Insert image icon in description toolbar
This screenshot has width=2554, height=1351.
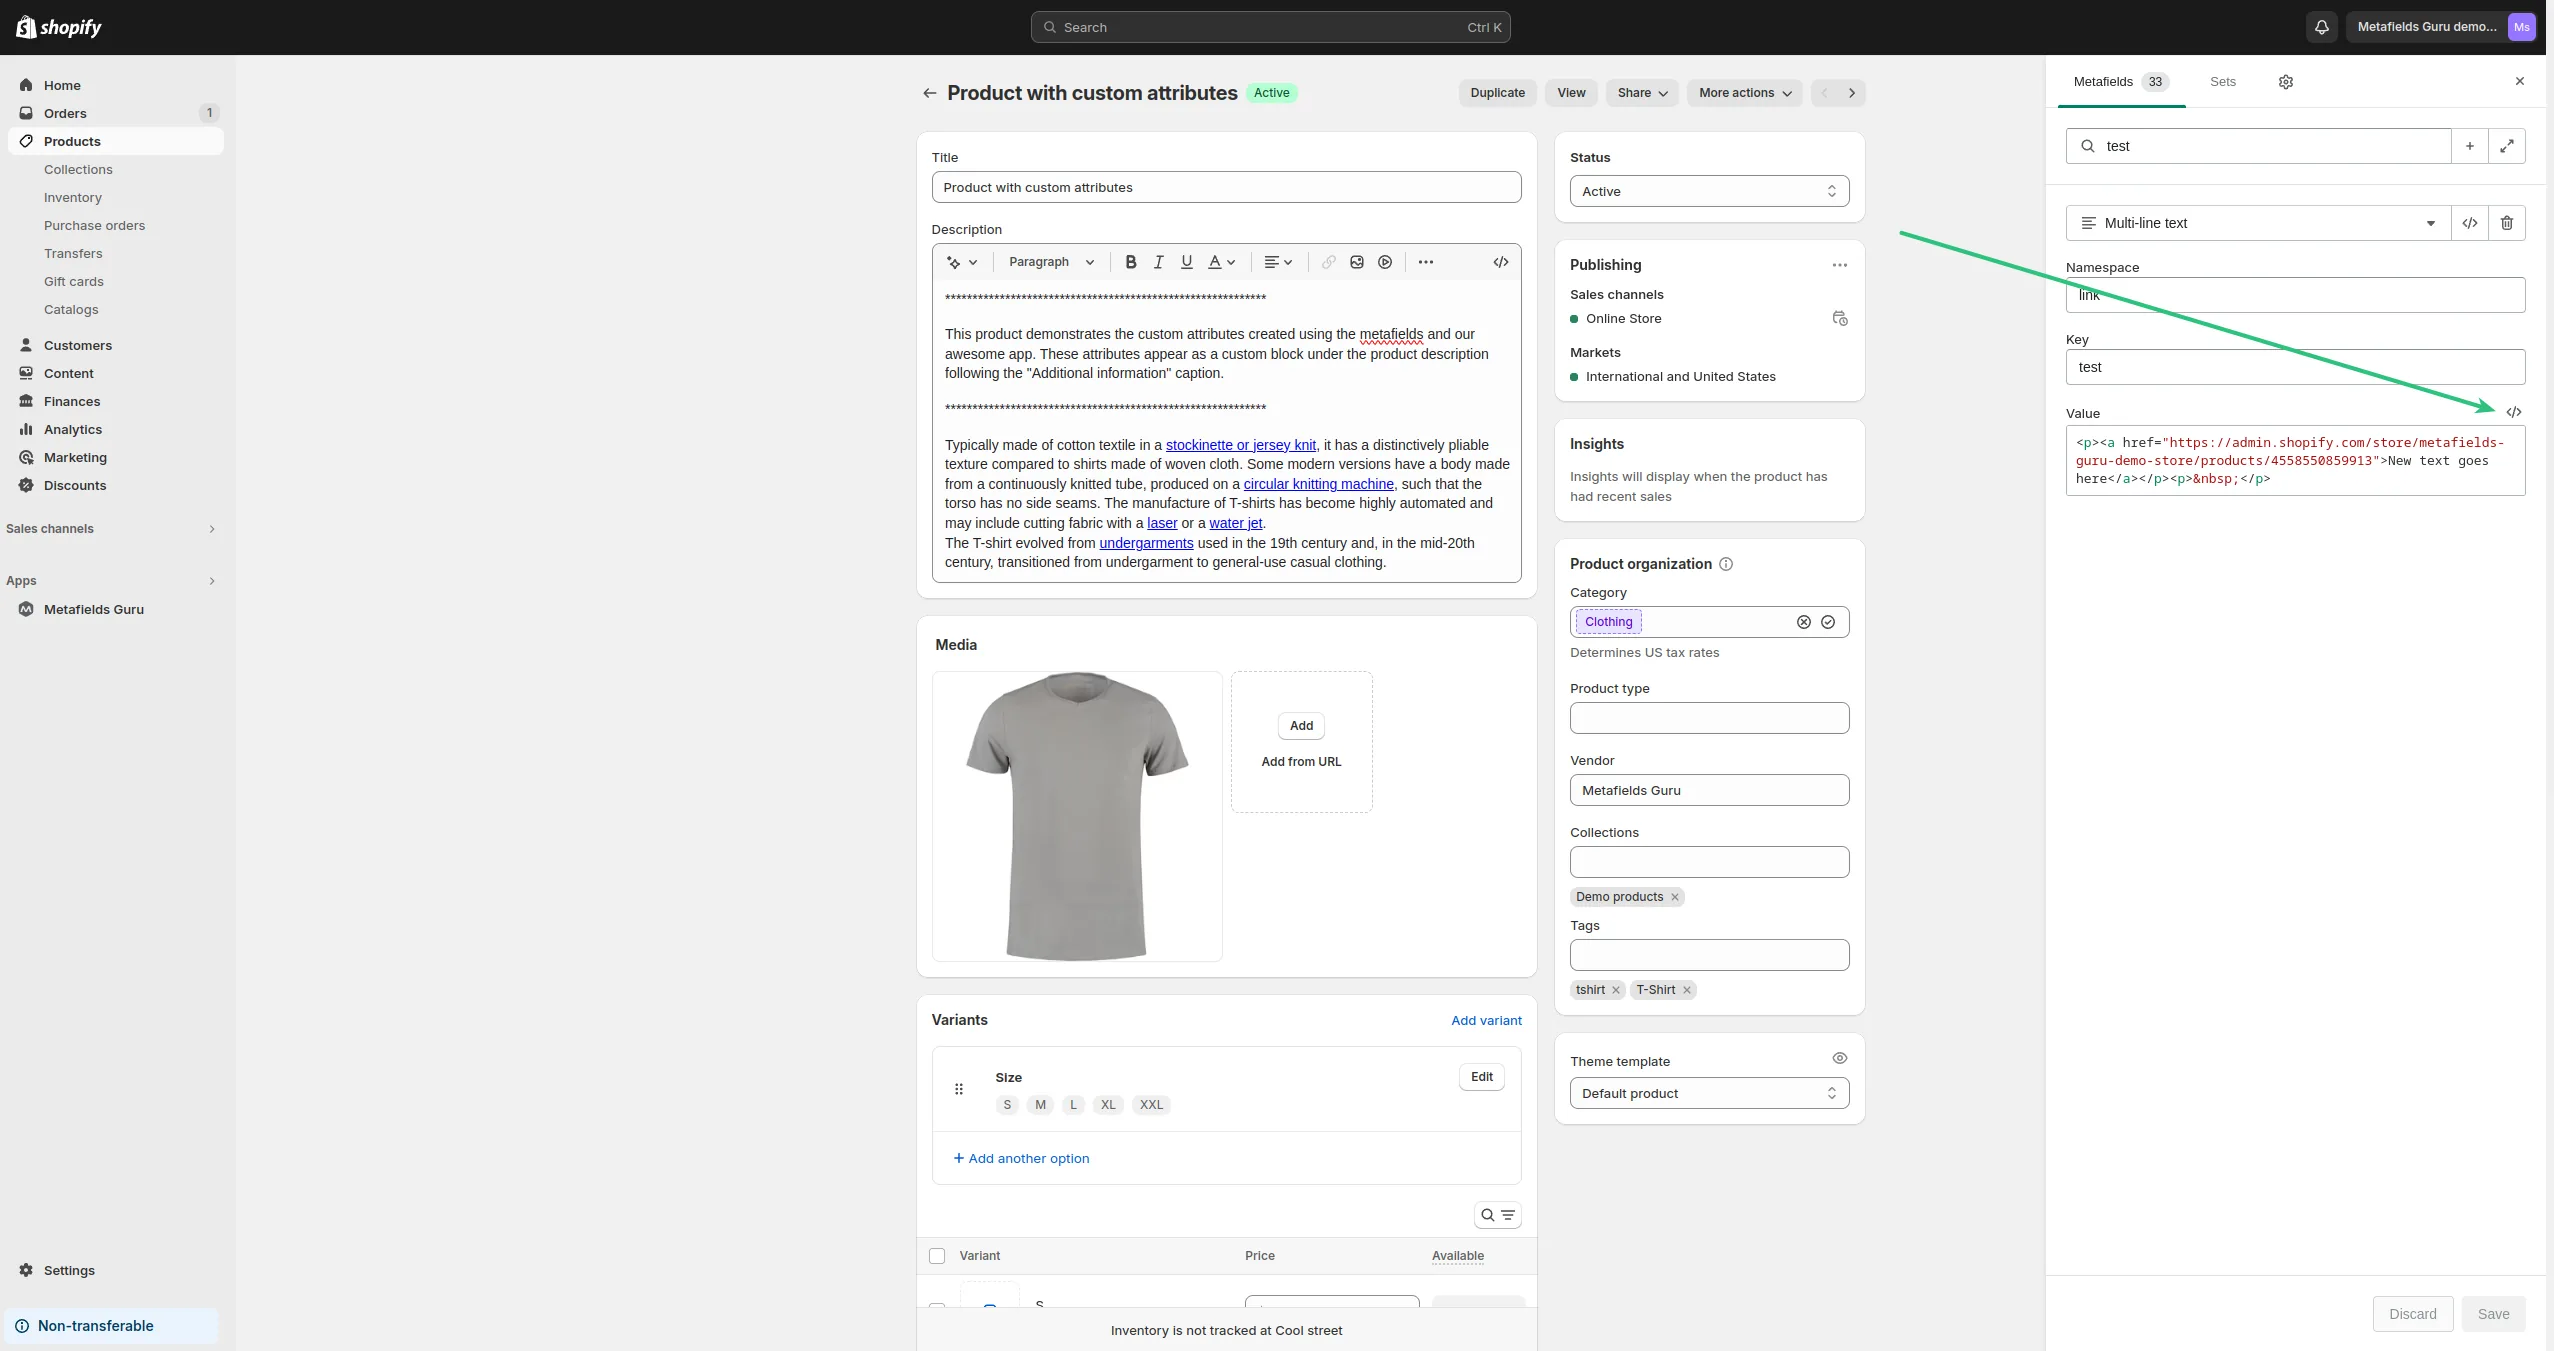tap(1356, 262)
